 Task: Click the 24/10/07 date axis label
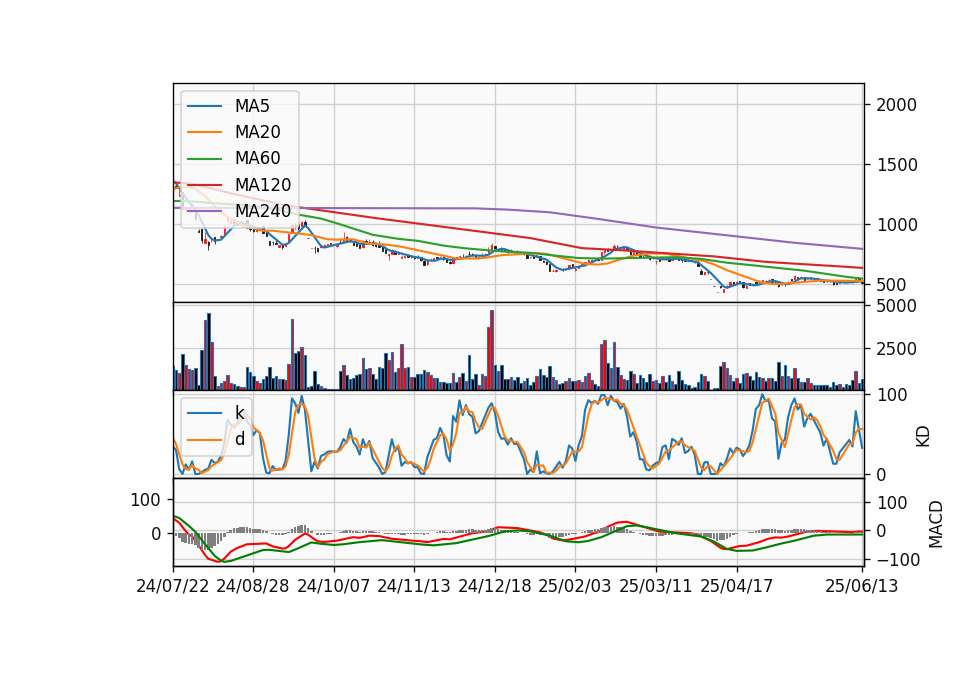pyautogui.click(x=334, y=586)
